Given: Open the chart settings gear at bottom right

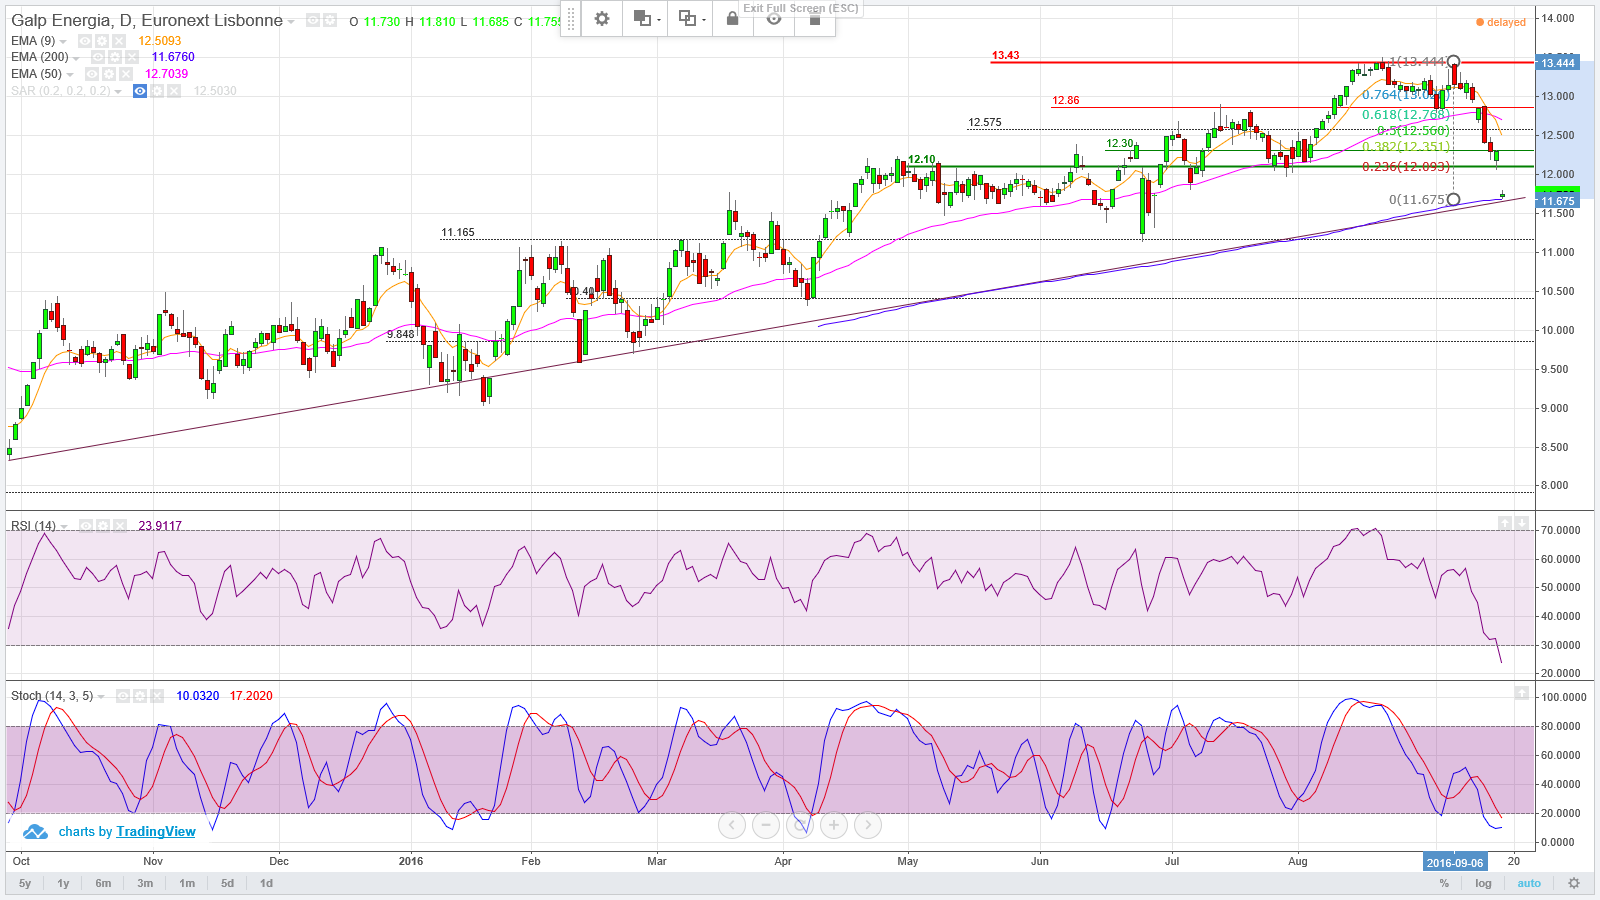Looking at the screenshot, I should pos(1574,883).
